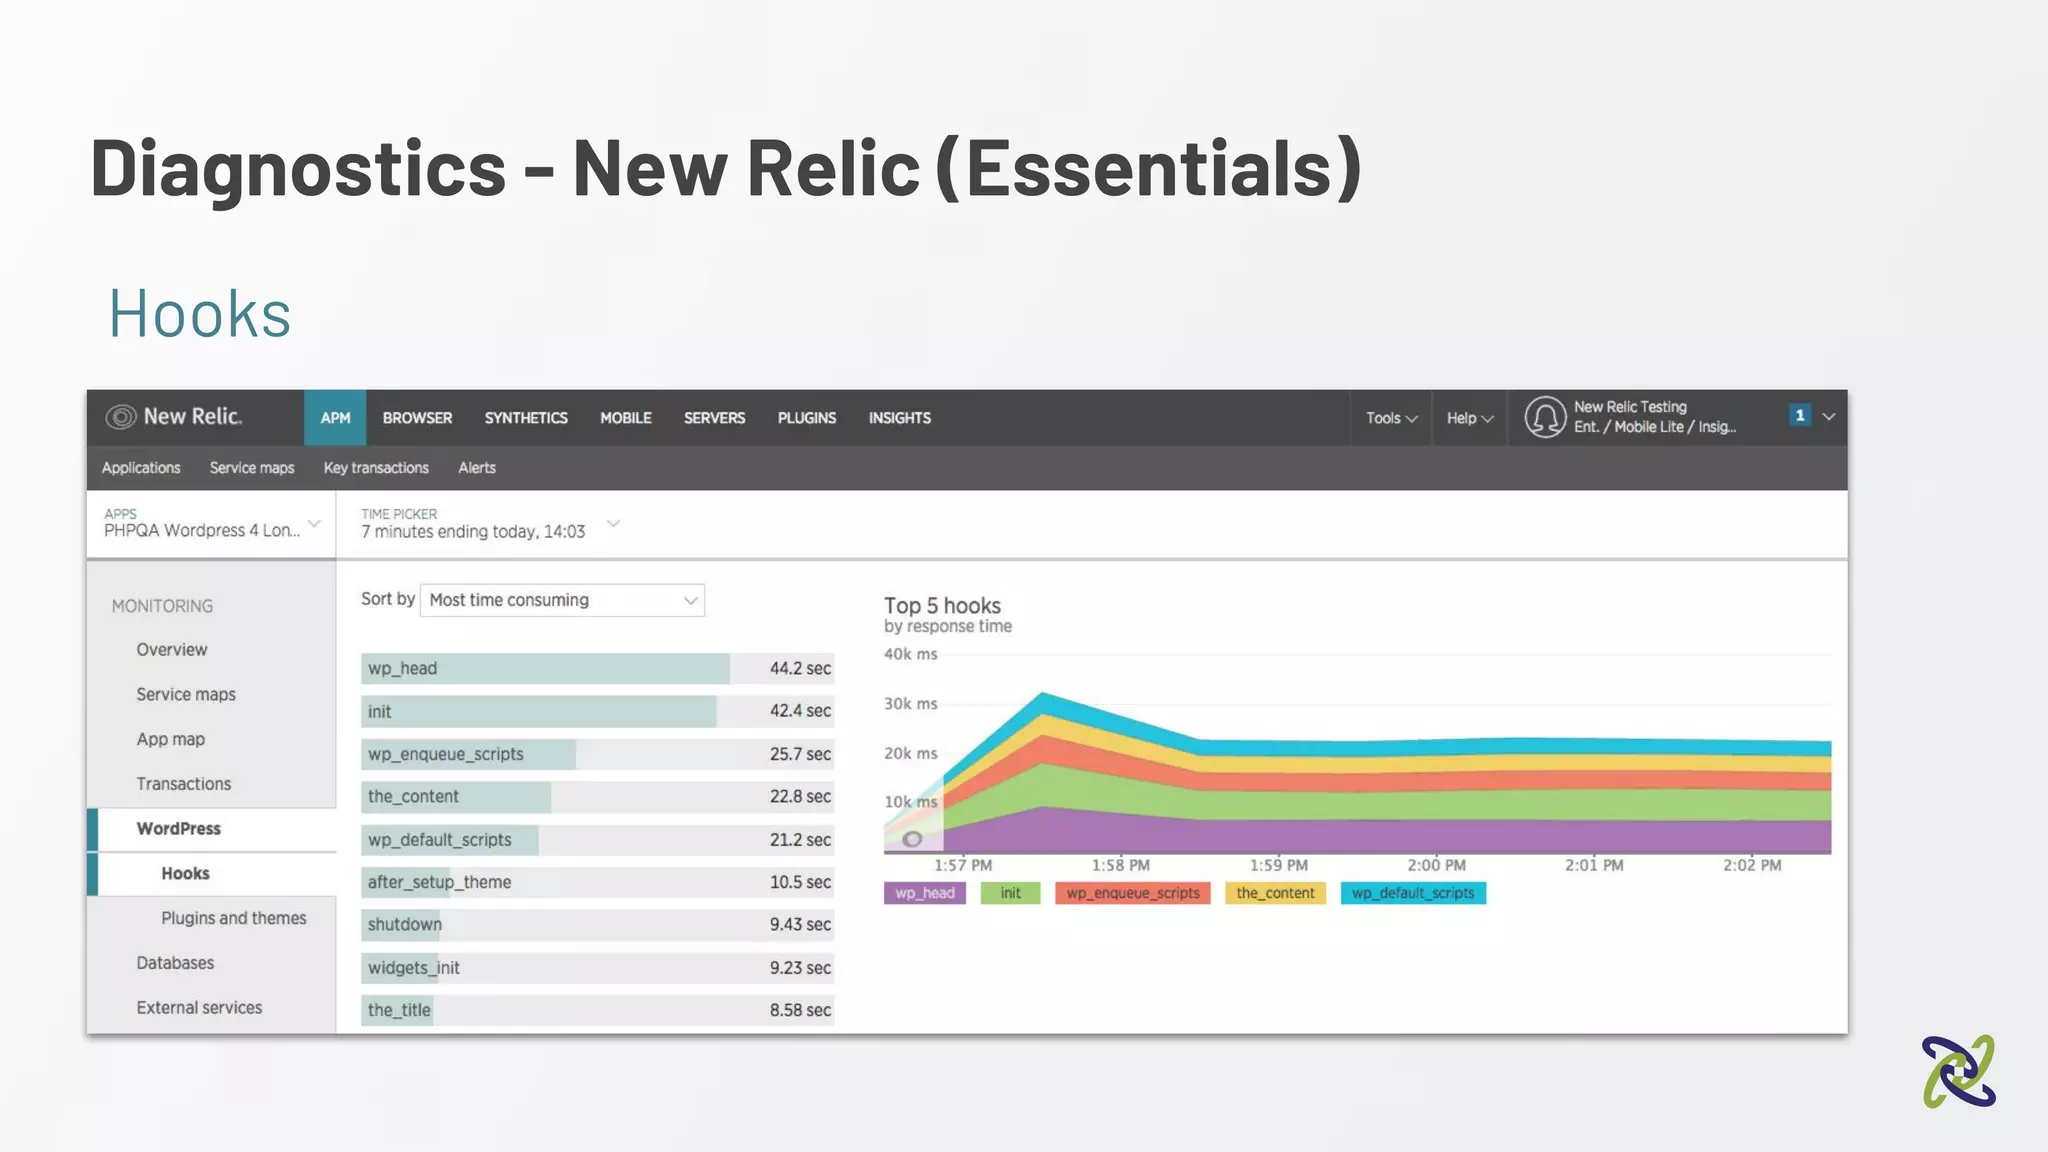Toggle the wp_enqueue_scripts legend swatch

(x=1133, y=893)
